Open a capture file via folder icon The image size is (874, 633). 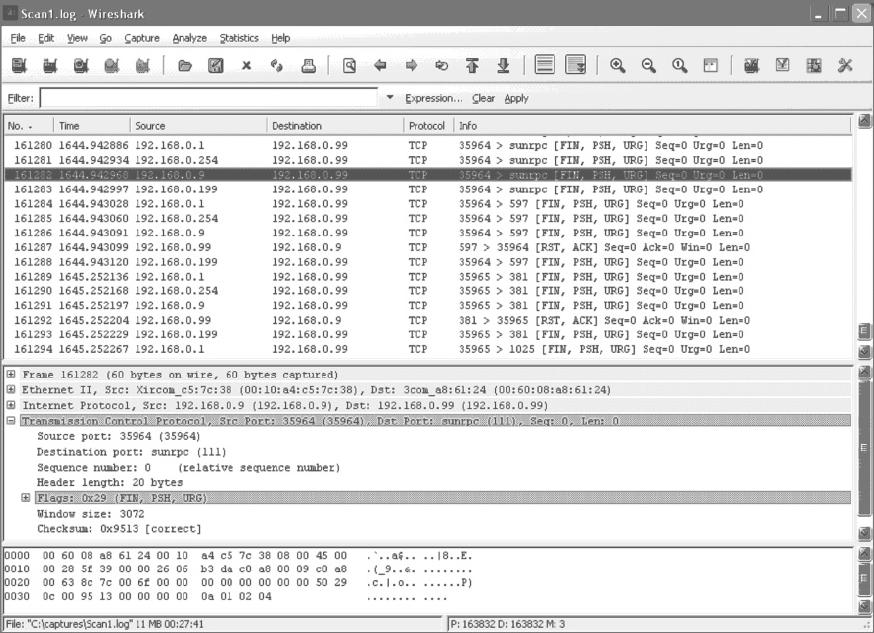[185, 66]
